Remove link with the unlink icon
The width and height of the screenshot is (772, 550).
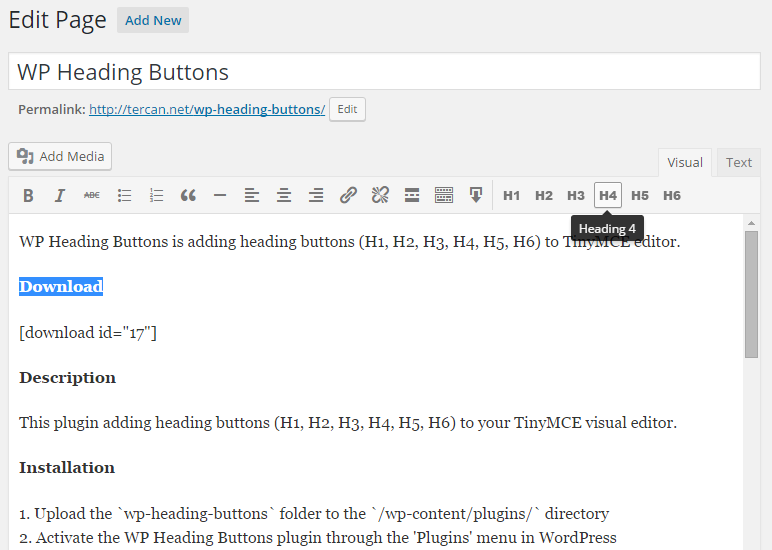(x=380, y=195)
